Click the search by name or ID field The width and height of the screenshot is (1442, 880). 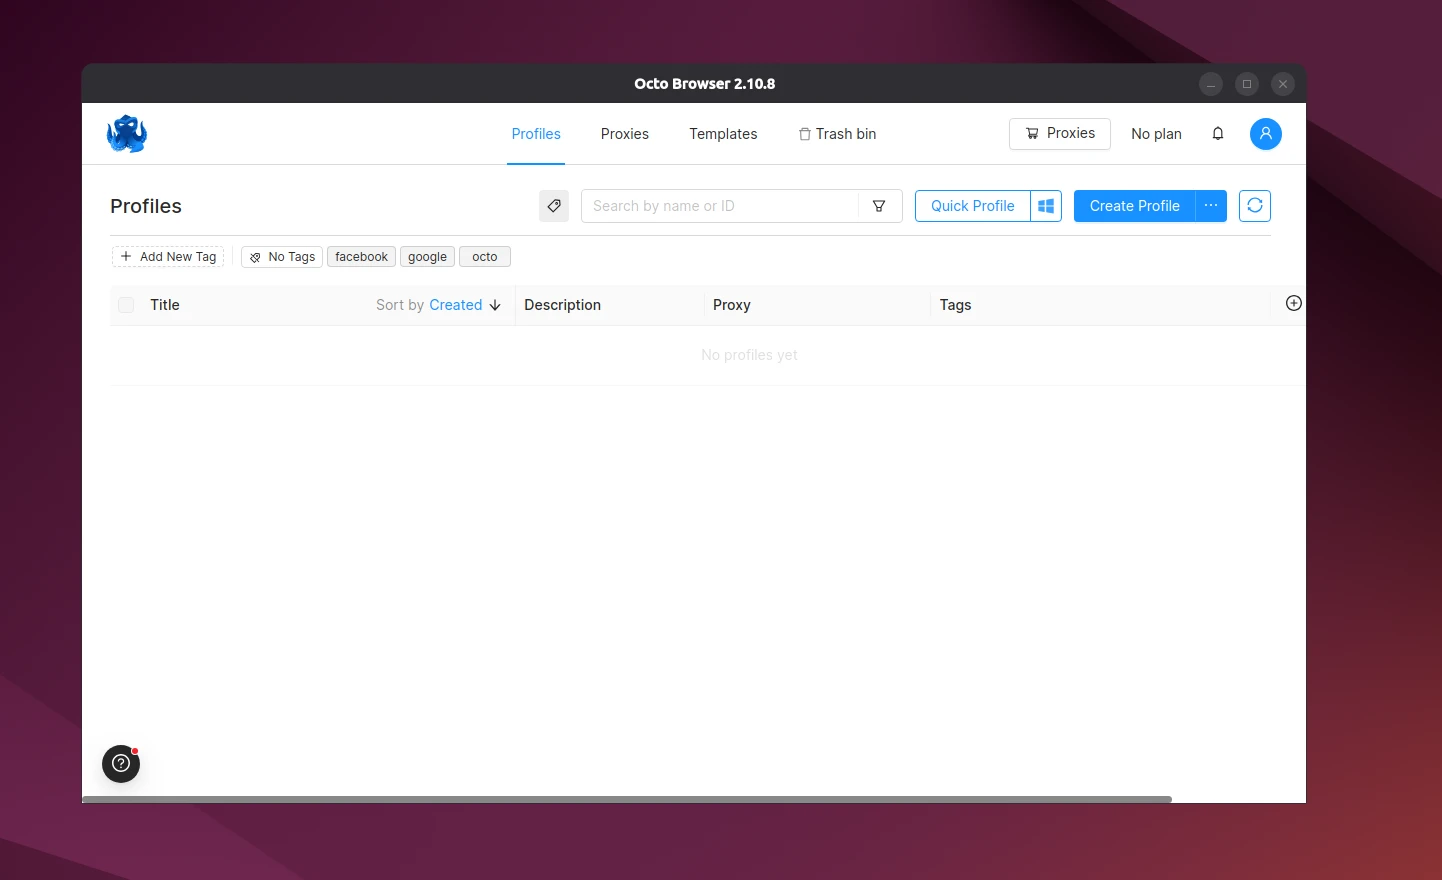718,206
